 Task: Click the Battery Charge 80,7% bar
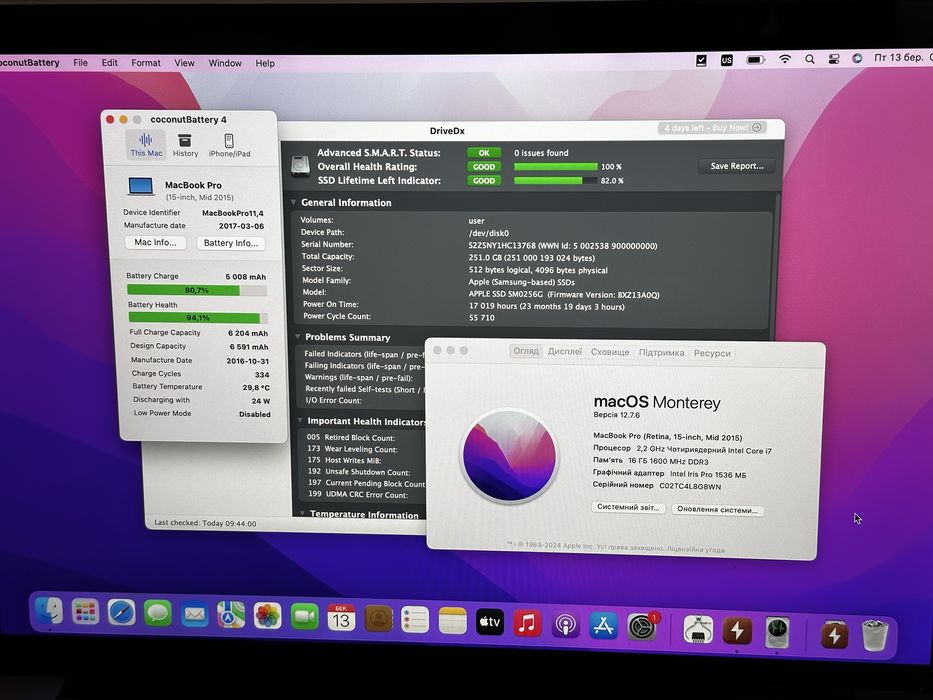pos(196,290)
